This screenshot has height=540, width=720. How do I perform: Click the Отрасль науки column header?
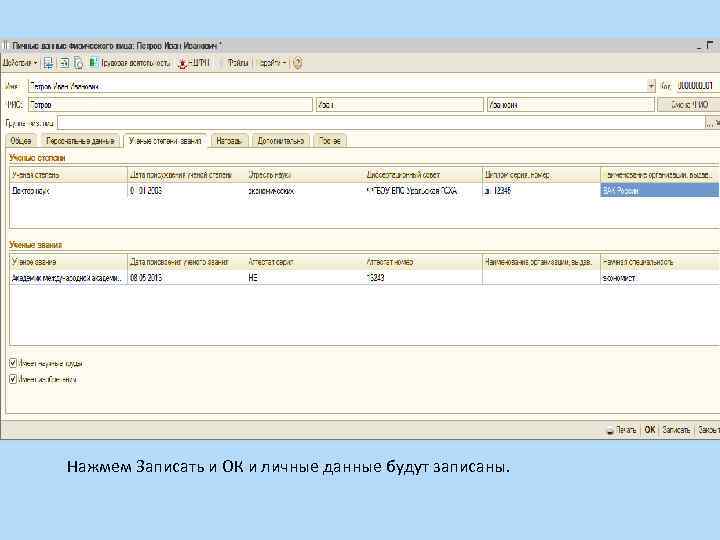pos(305,175)
